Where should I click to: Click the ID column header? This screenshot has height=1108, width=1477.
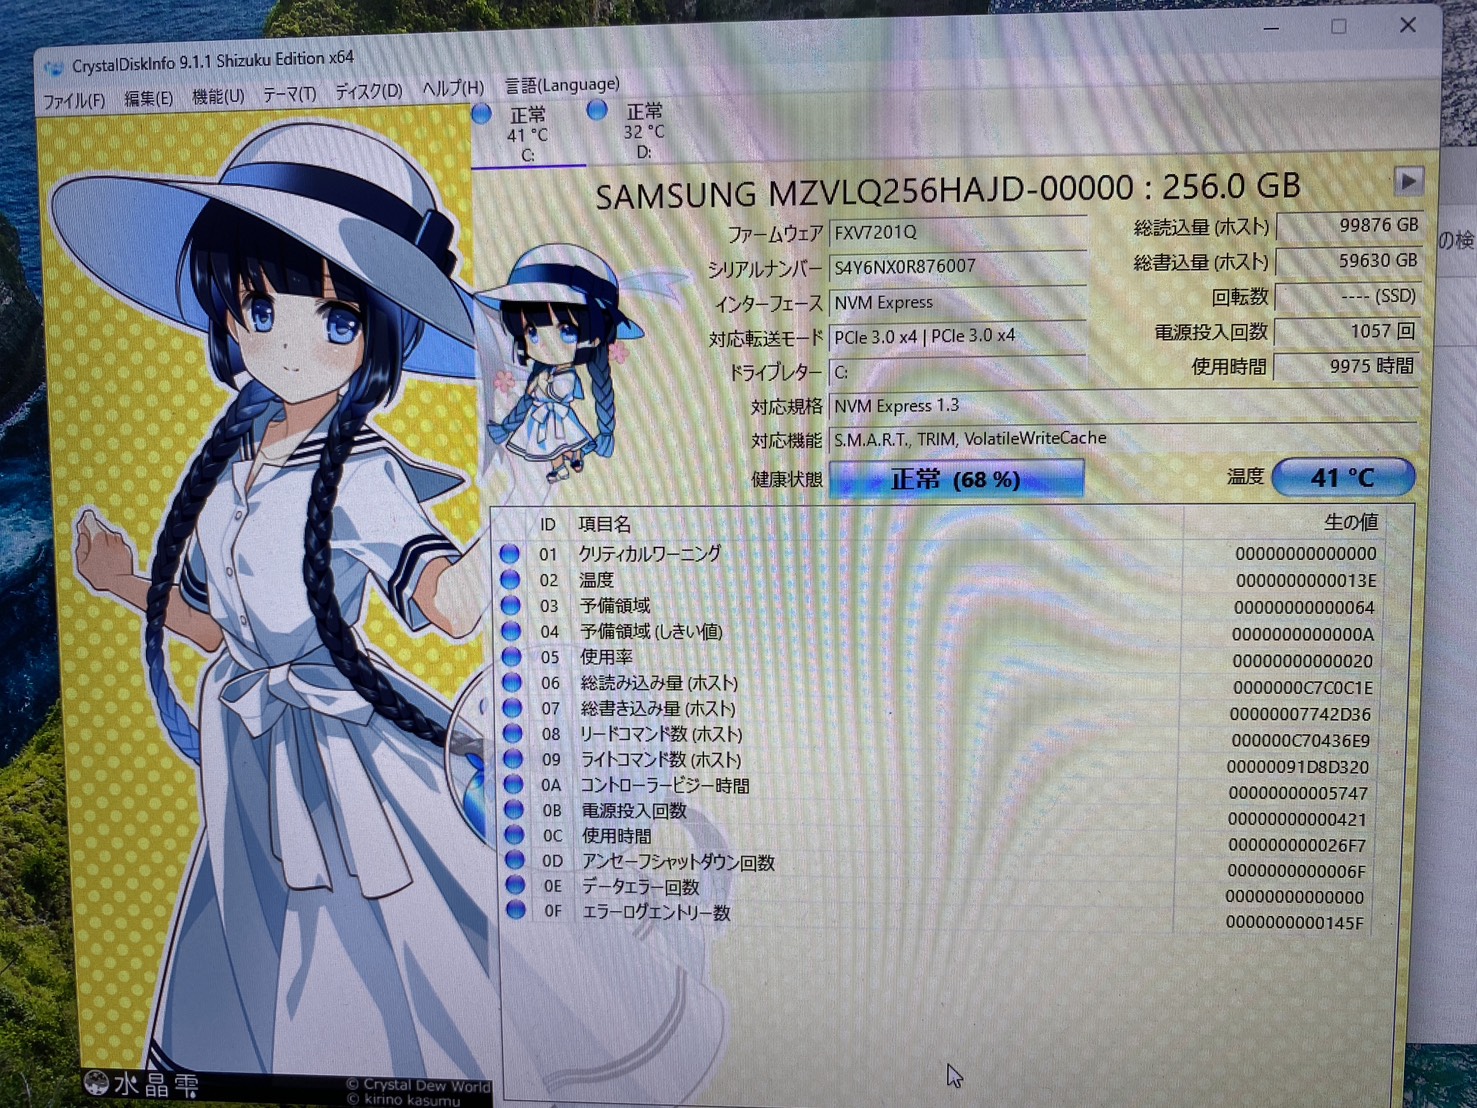(548, 524)
